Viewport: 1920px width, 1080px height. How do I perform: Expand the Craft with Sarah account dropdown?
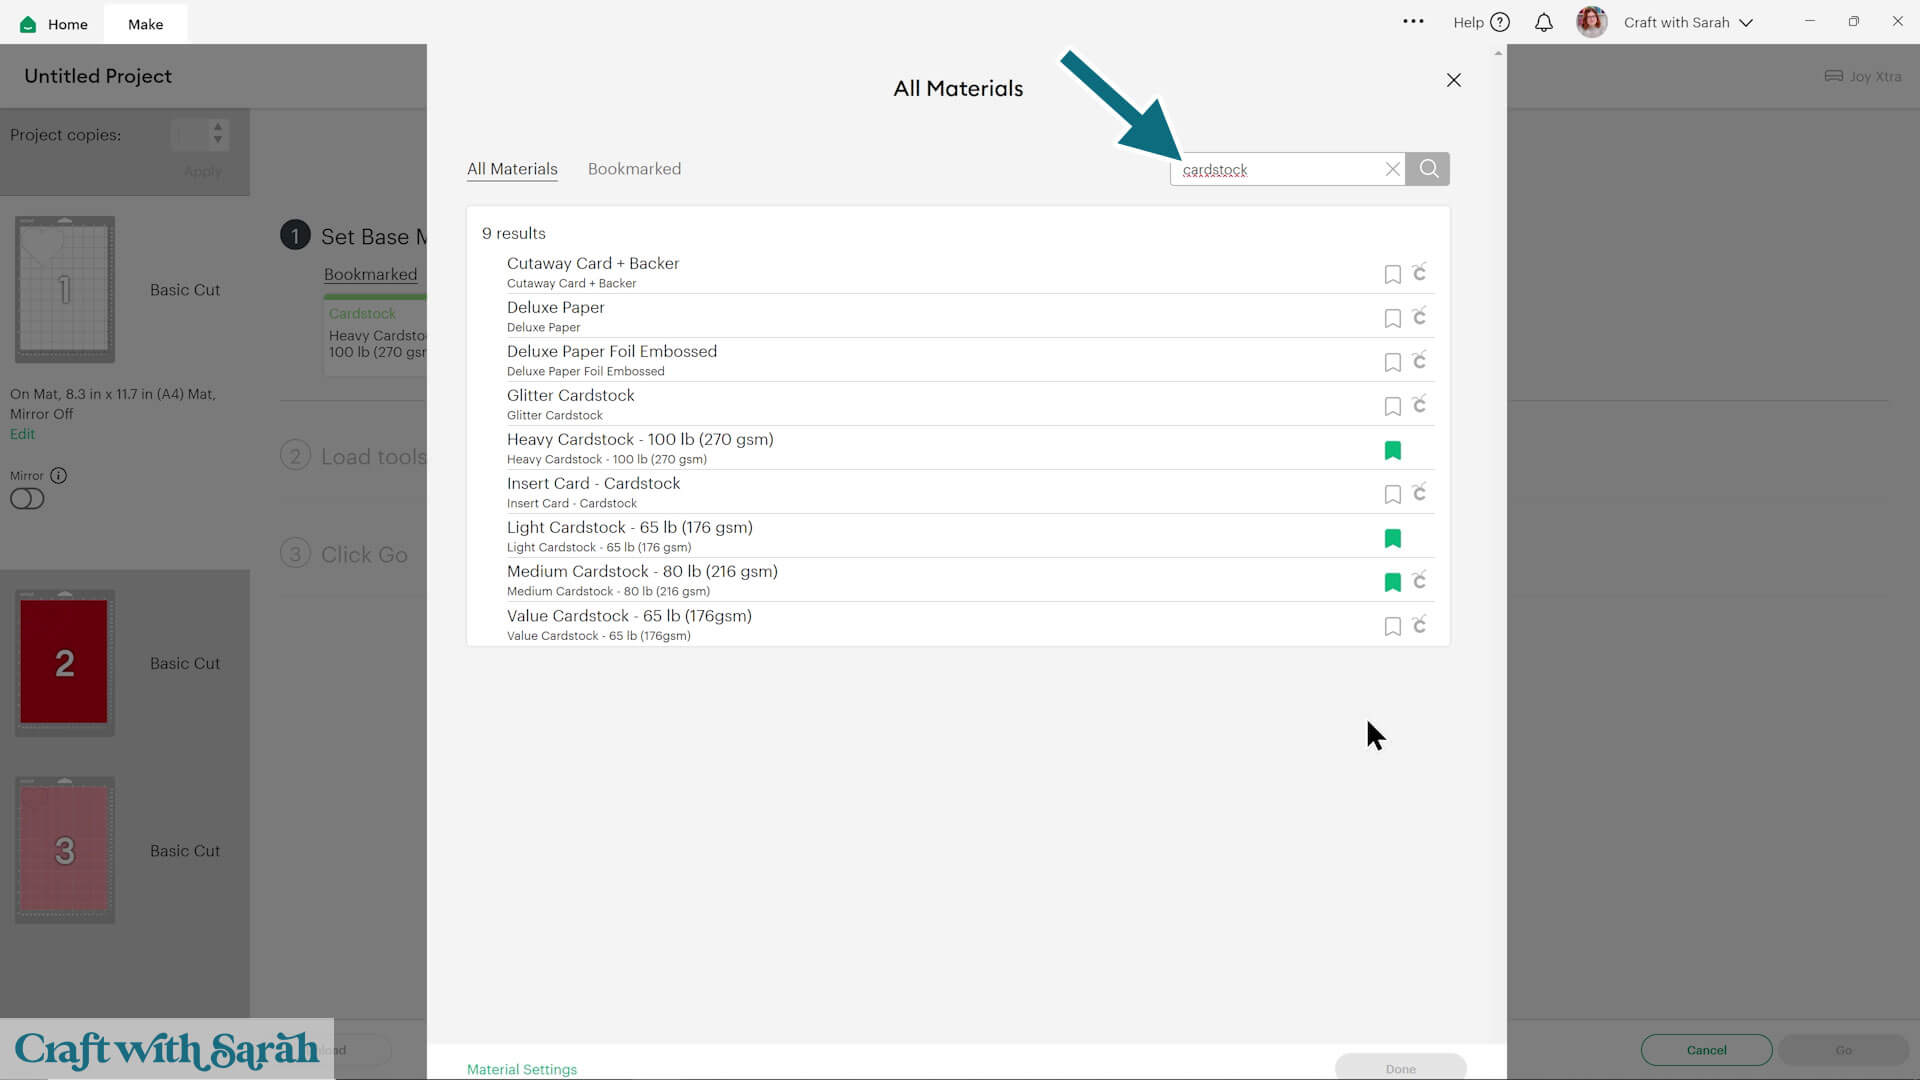coord(1745,22)
